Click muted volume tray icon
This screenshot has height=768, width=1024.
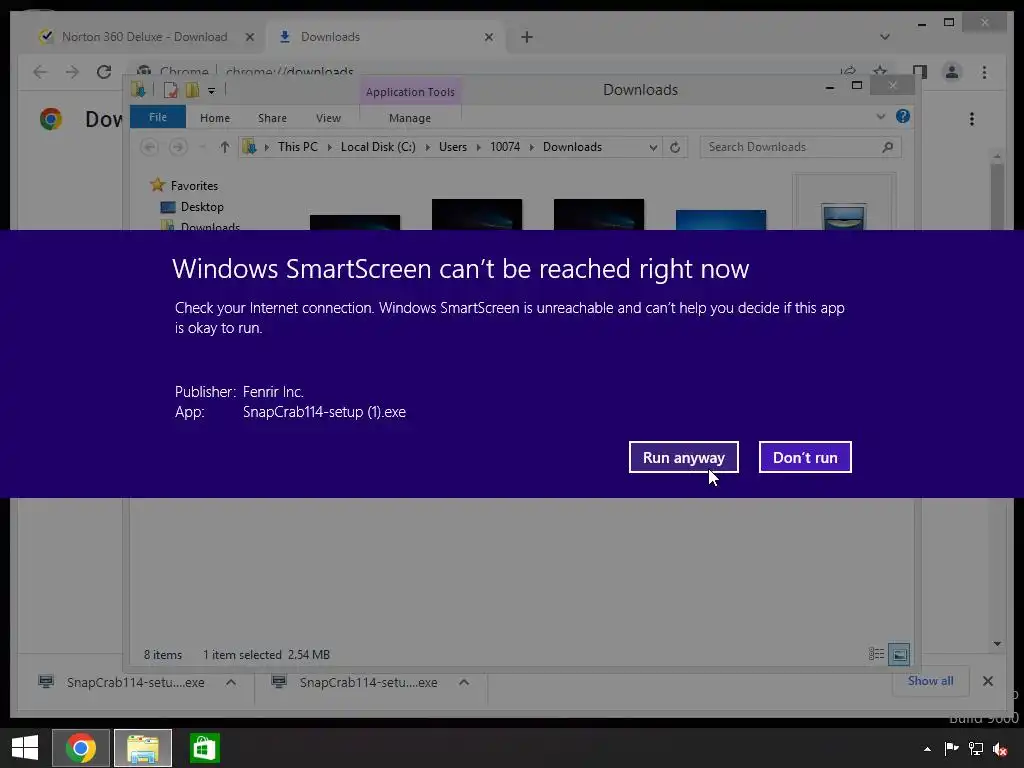(1000, 748)
